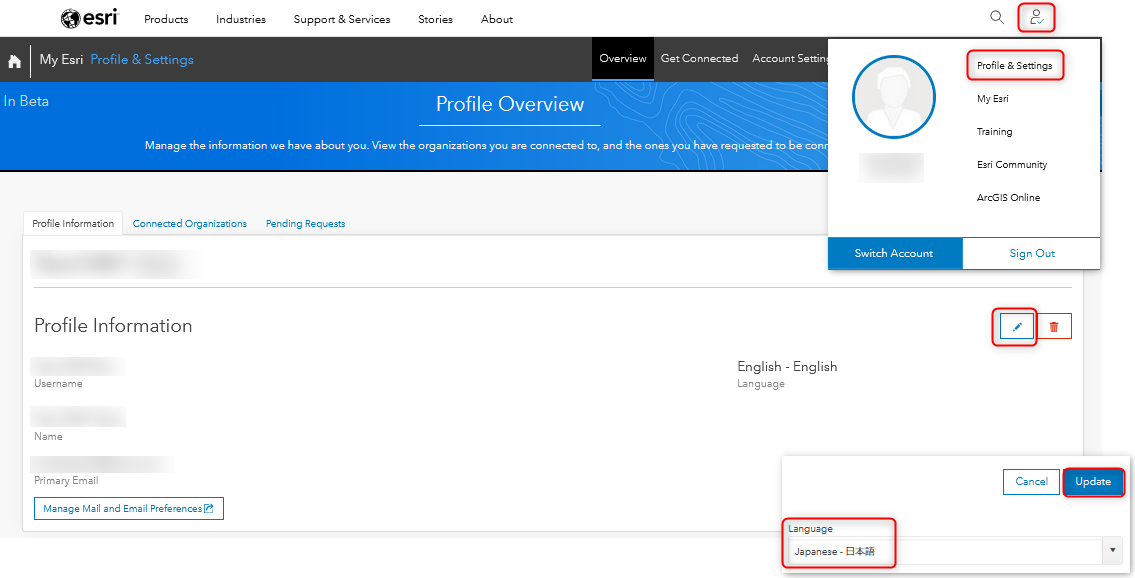This screenshot has width=1135, height=578.
Task: Click the Primary Email field label
Action: point(66,480)
